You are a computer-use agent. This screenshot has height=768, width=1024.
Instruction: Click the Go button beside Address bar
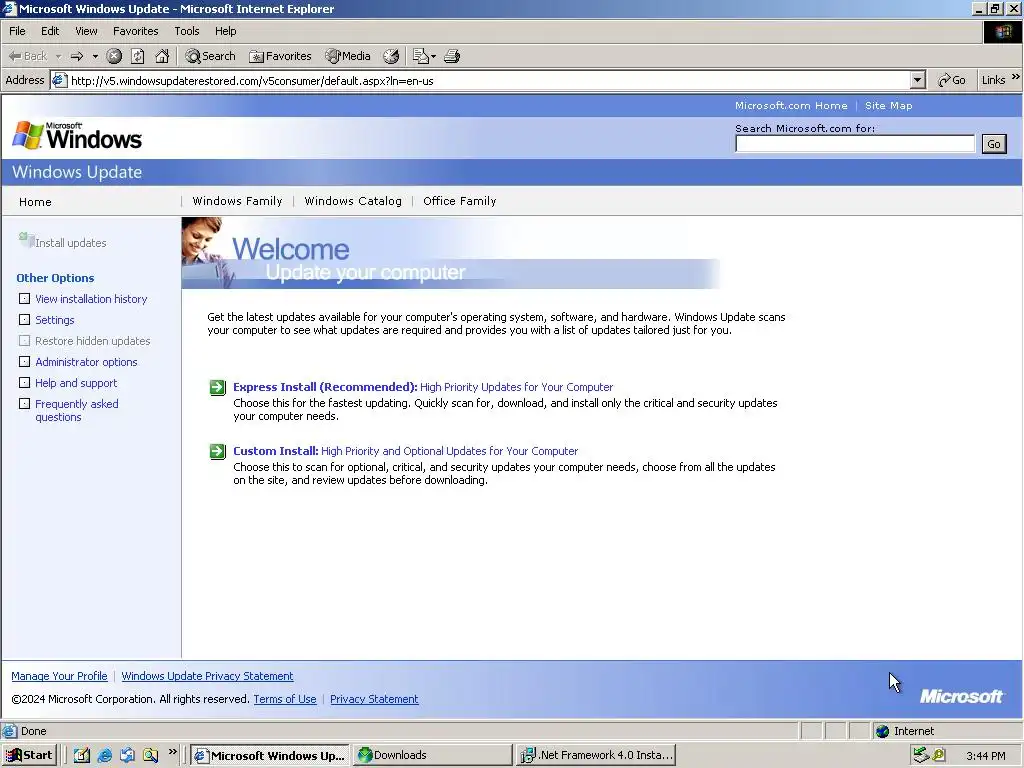(x=952, y=80)
